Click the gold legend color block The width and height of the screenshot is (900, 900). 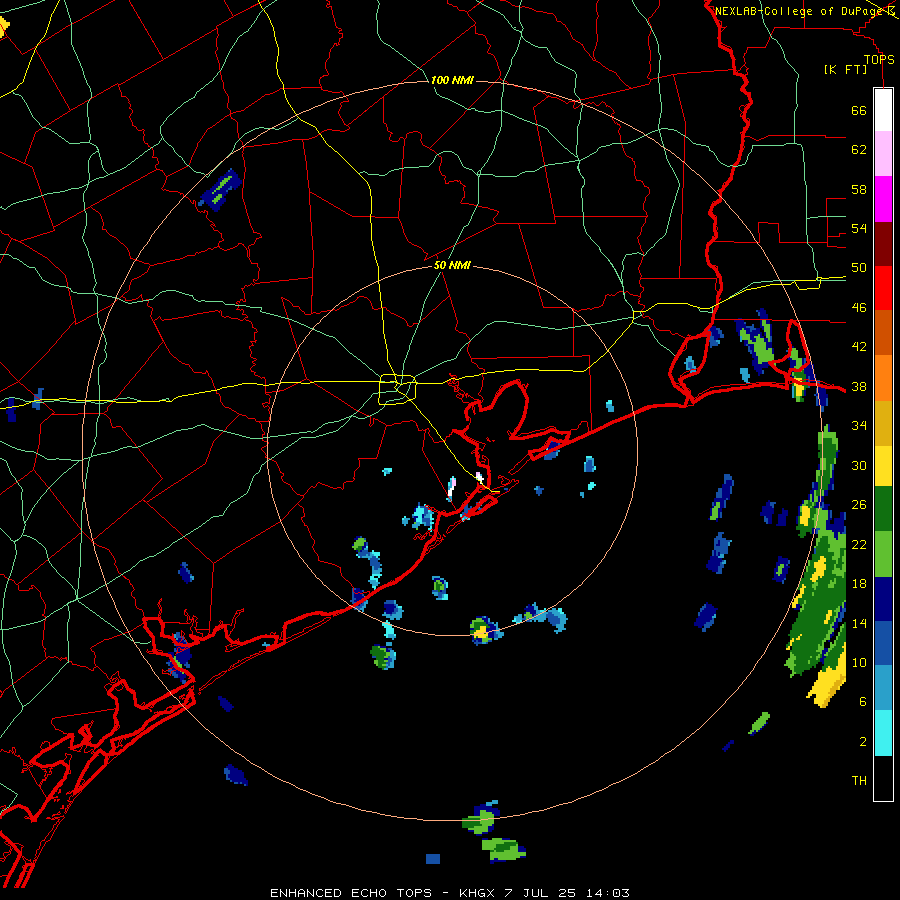pyautogui.click(x=883, y=422)
